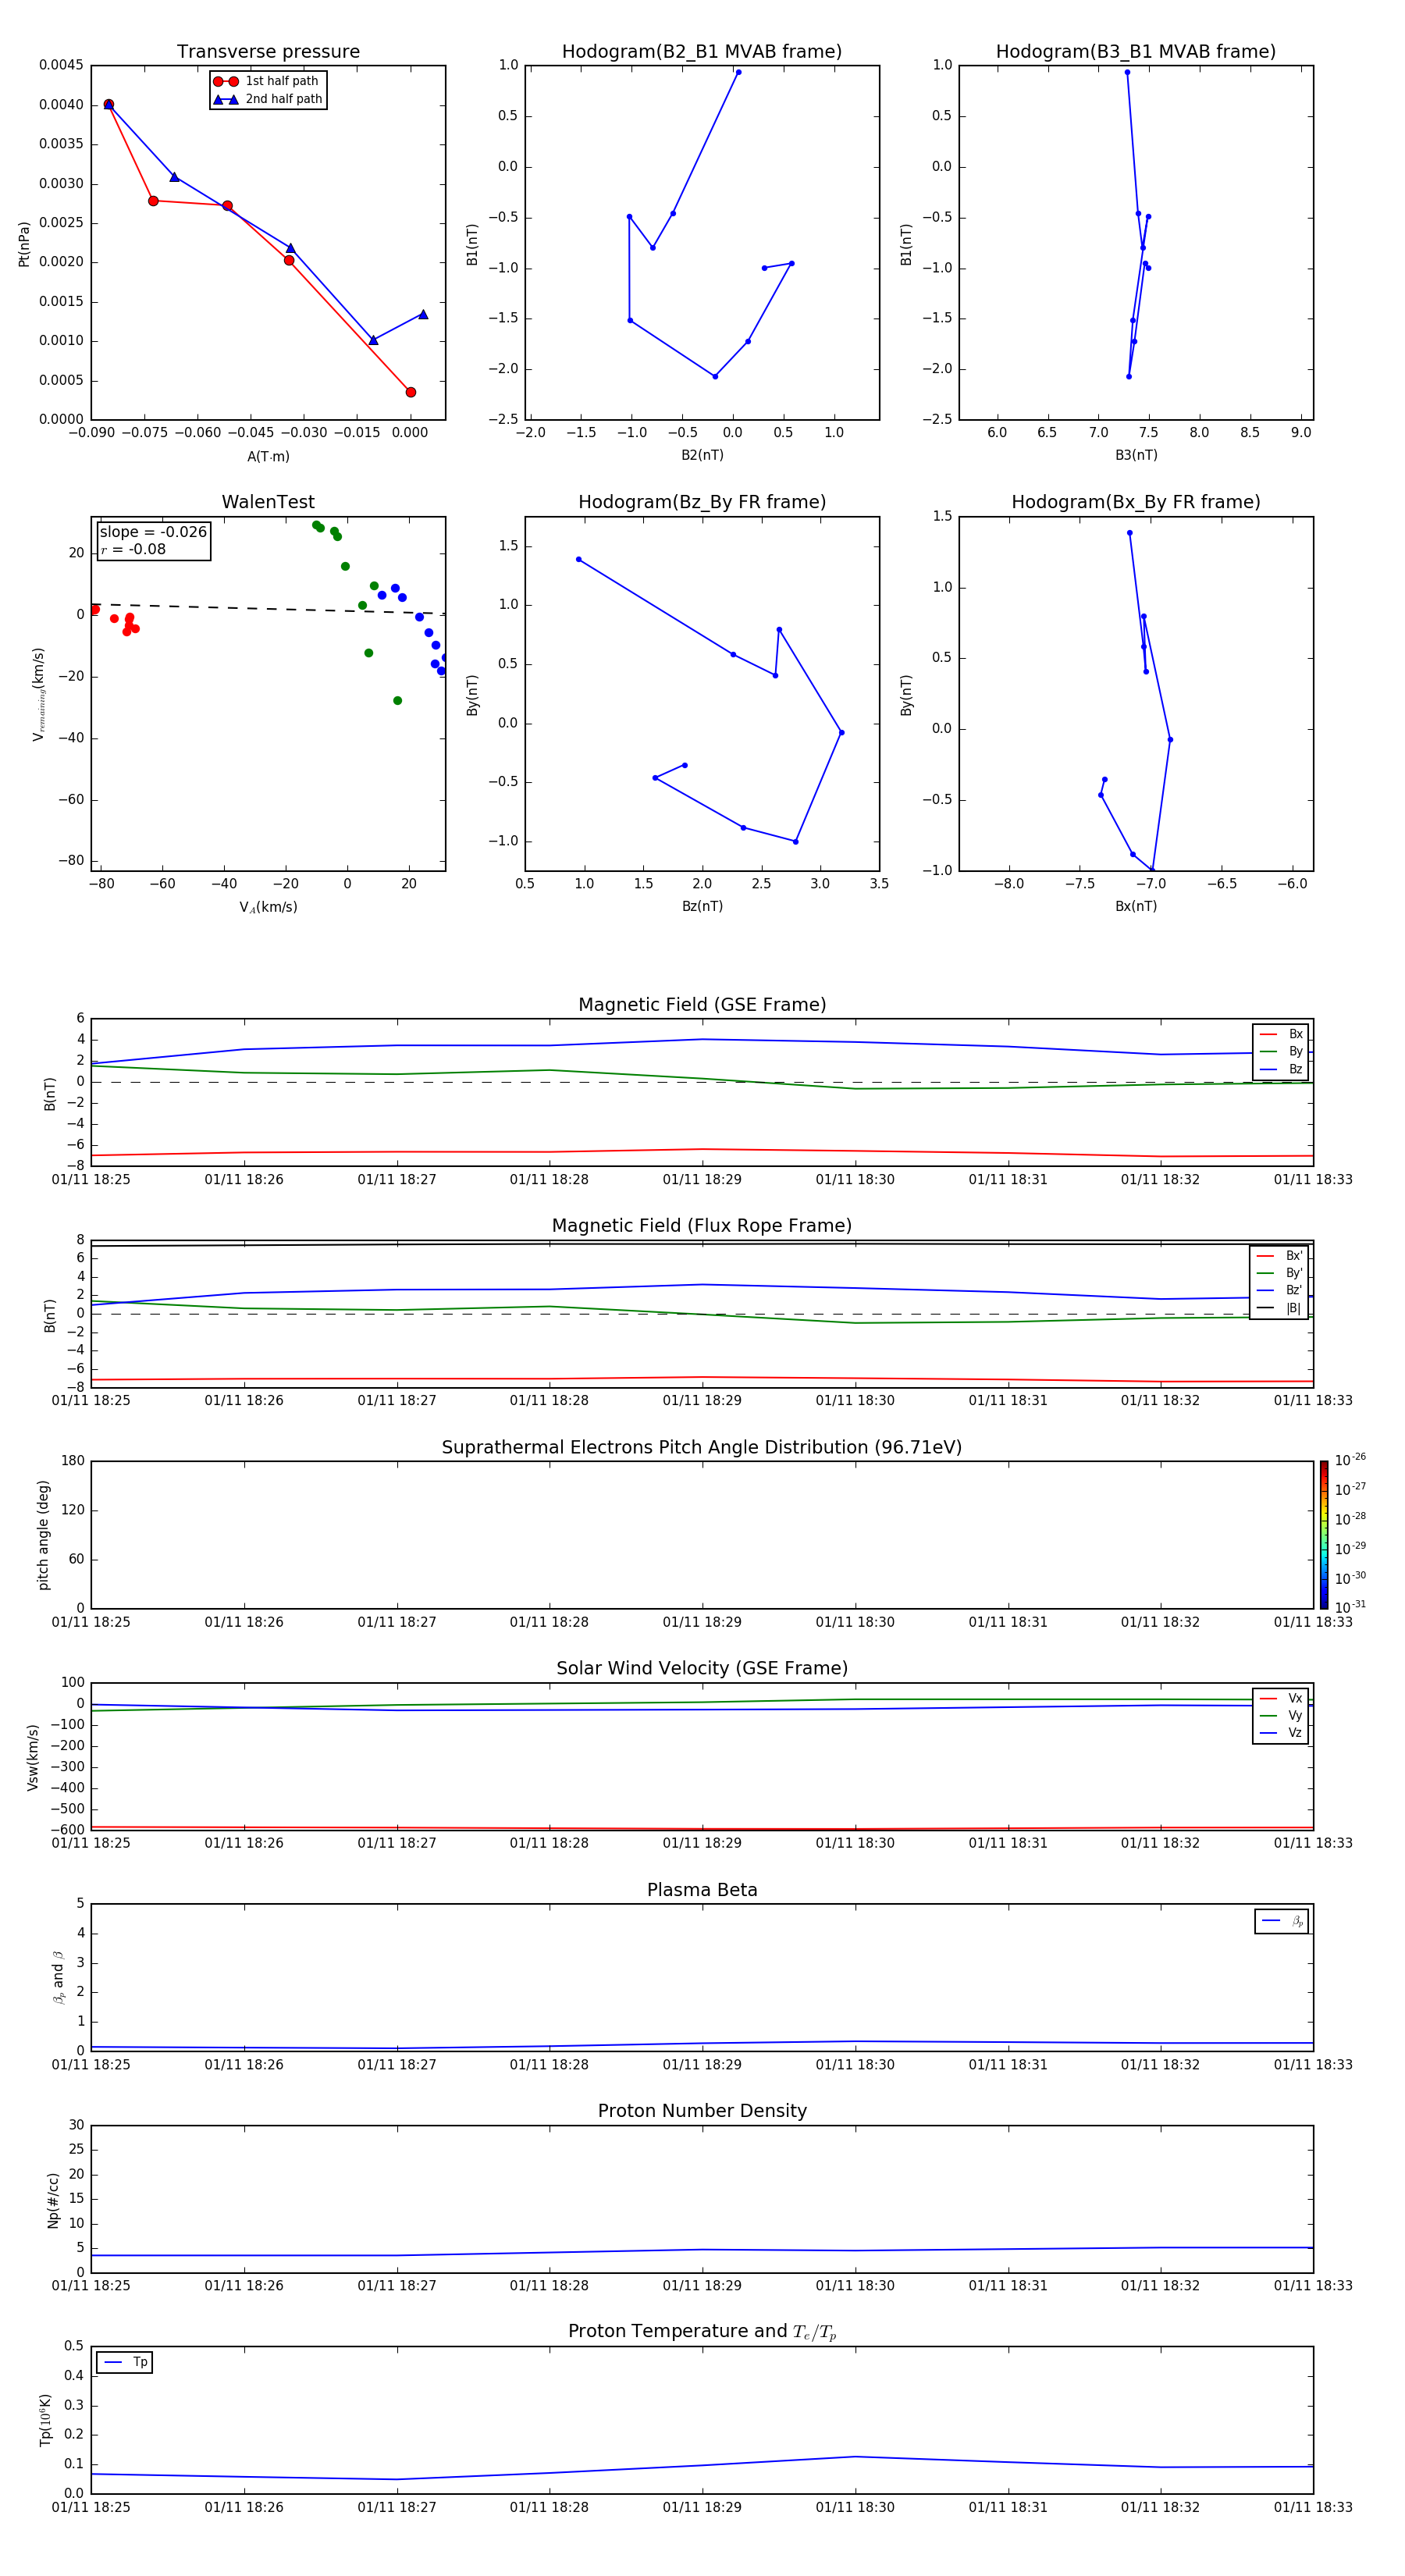Click the Tp legend in Proton Temperature plot

tap(124, 2362)
